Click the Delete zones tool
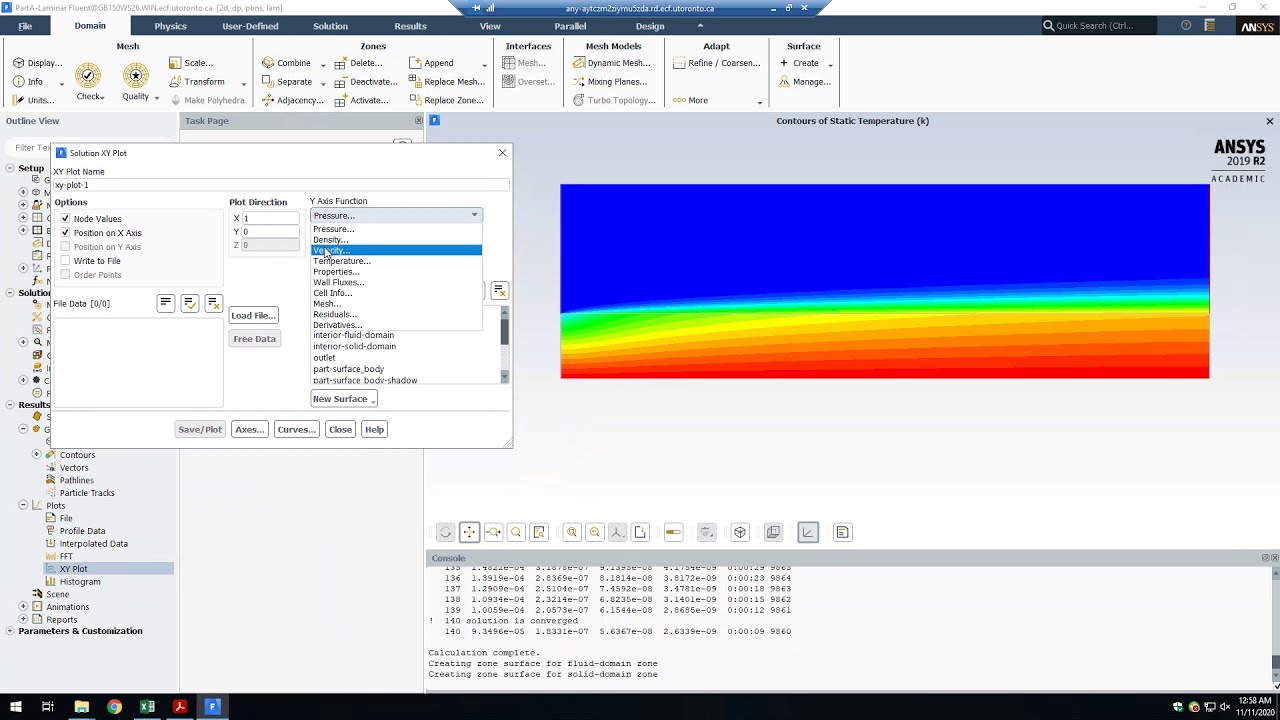Image resolution: width=1280 pixels, height=720 pixels. pos(358,63)
